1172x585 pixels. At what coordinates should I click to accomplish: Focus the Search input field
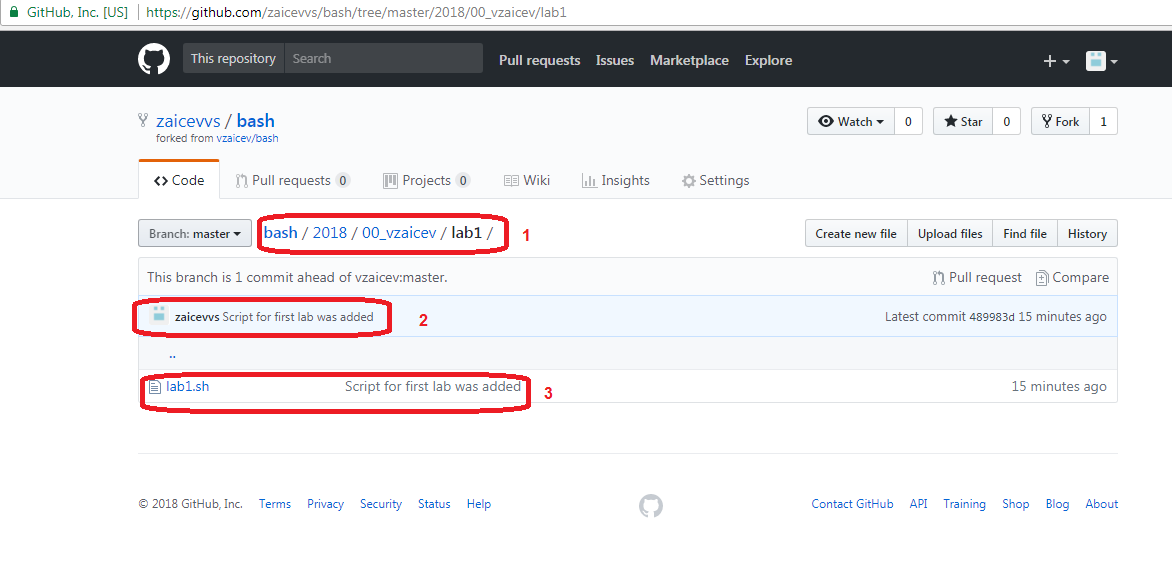(x=383, y=58)
